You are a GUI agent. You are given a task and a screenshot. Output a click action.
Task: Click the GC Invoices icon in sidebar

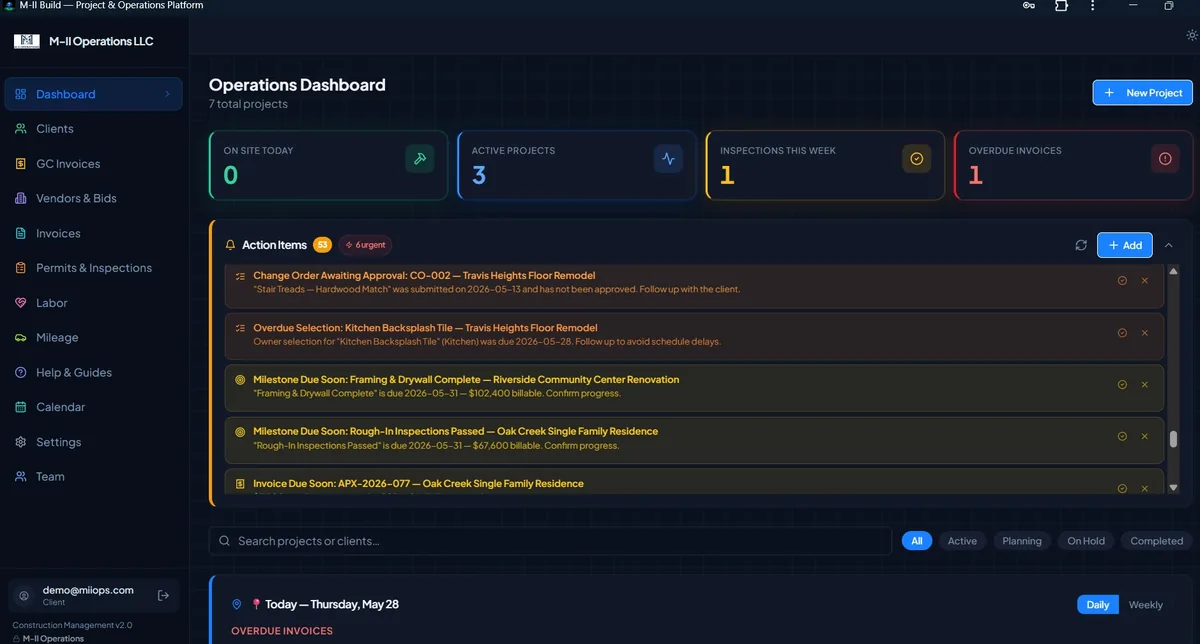[20, 164]
